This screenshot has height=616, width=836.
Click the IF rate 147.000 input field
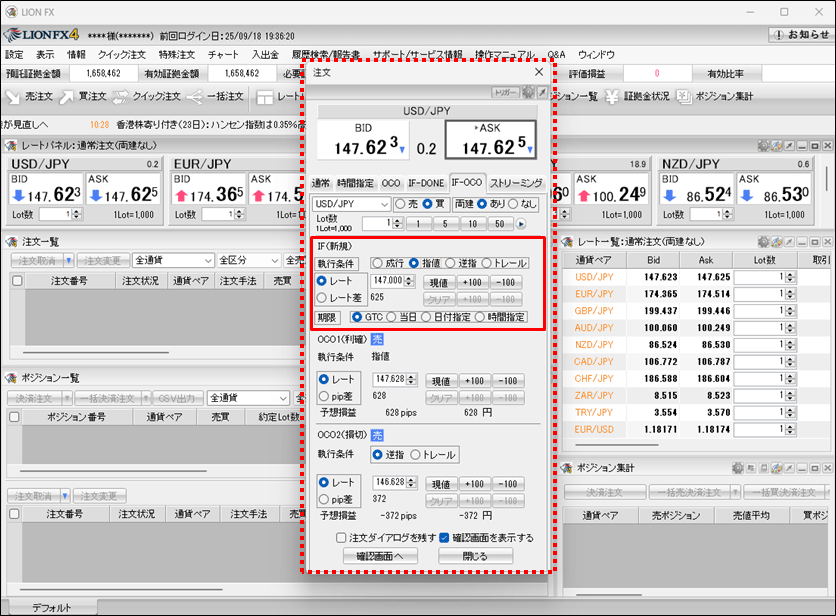coord(388,282)
